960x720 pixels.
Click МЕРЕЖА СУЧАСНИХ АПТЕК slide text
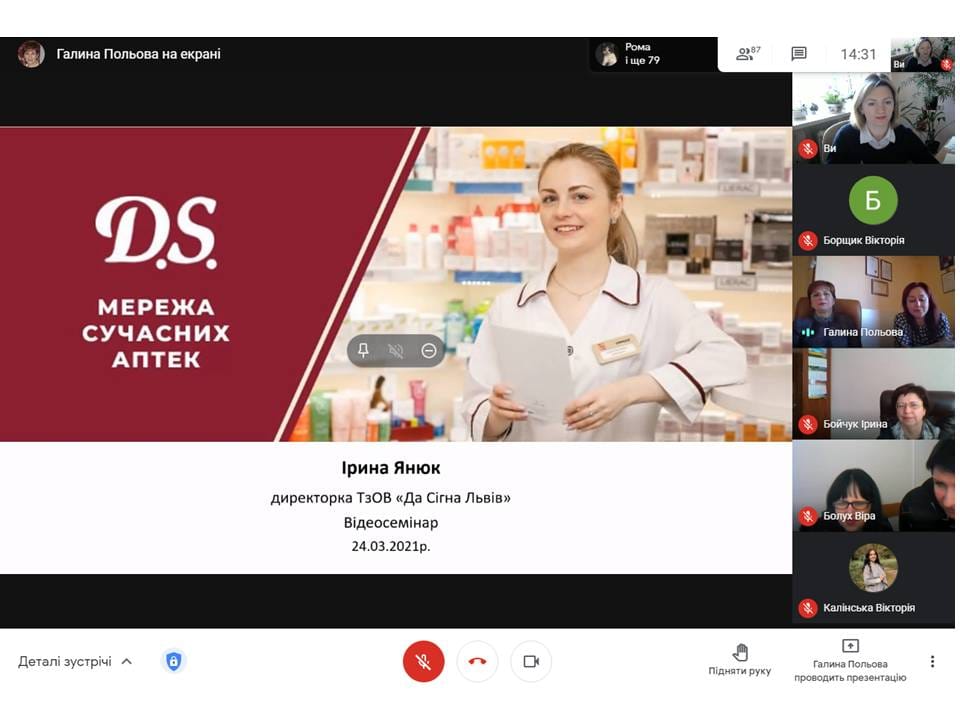pos(156,332)
